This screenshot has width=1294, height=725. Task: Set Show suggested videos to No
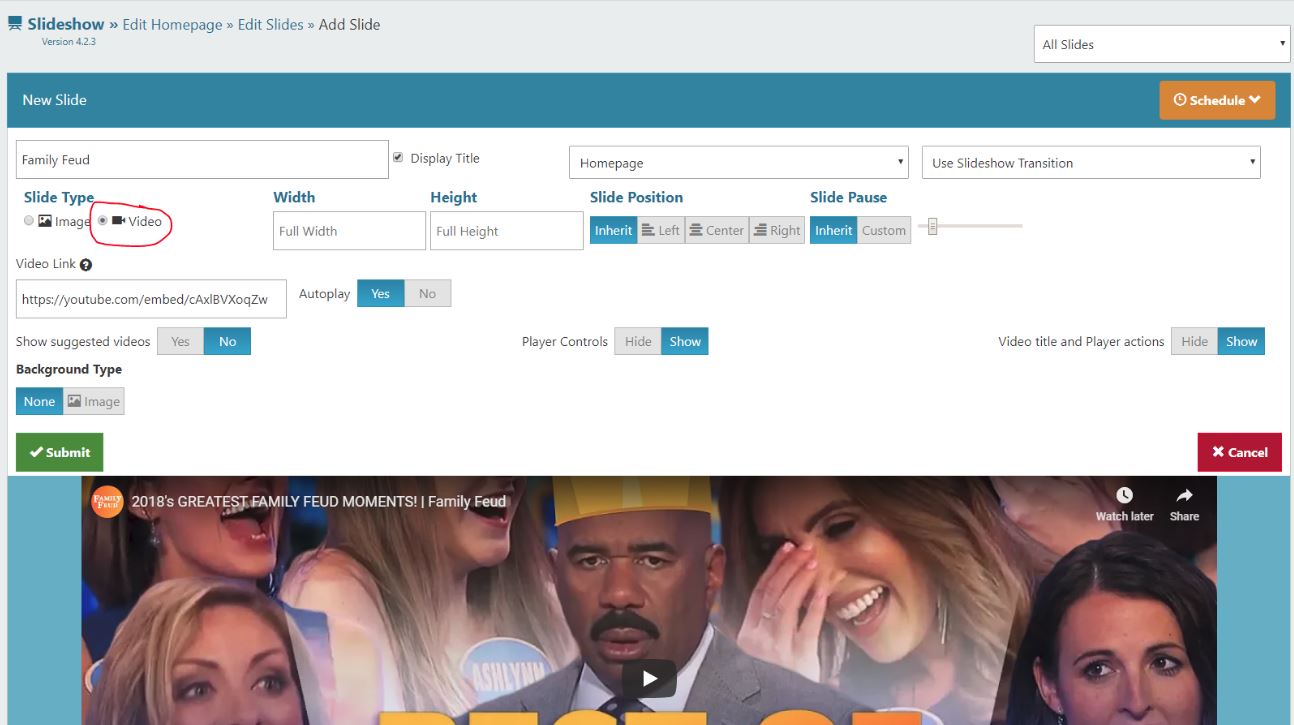coord(227,341)
